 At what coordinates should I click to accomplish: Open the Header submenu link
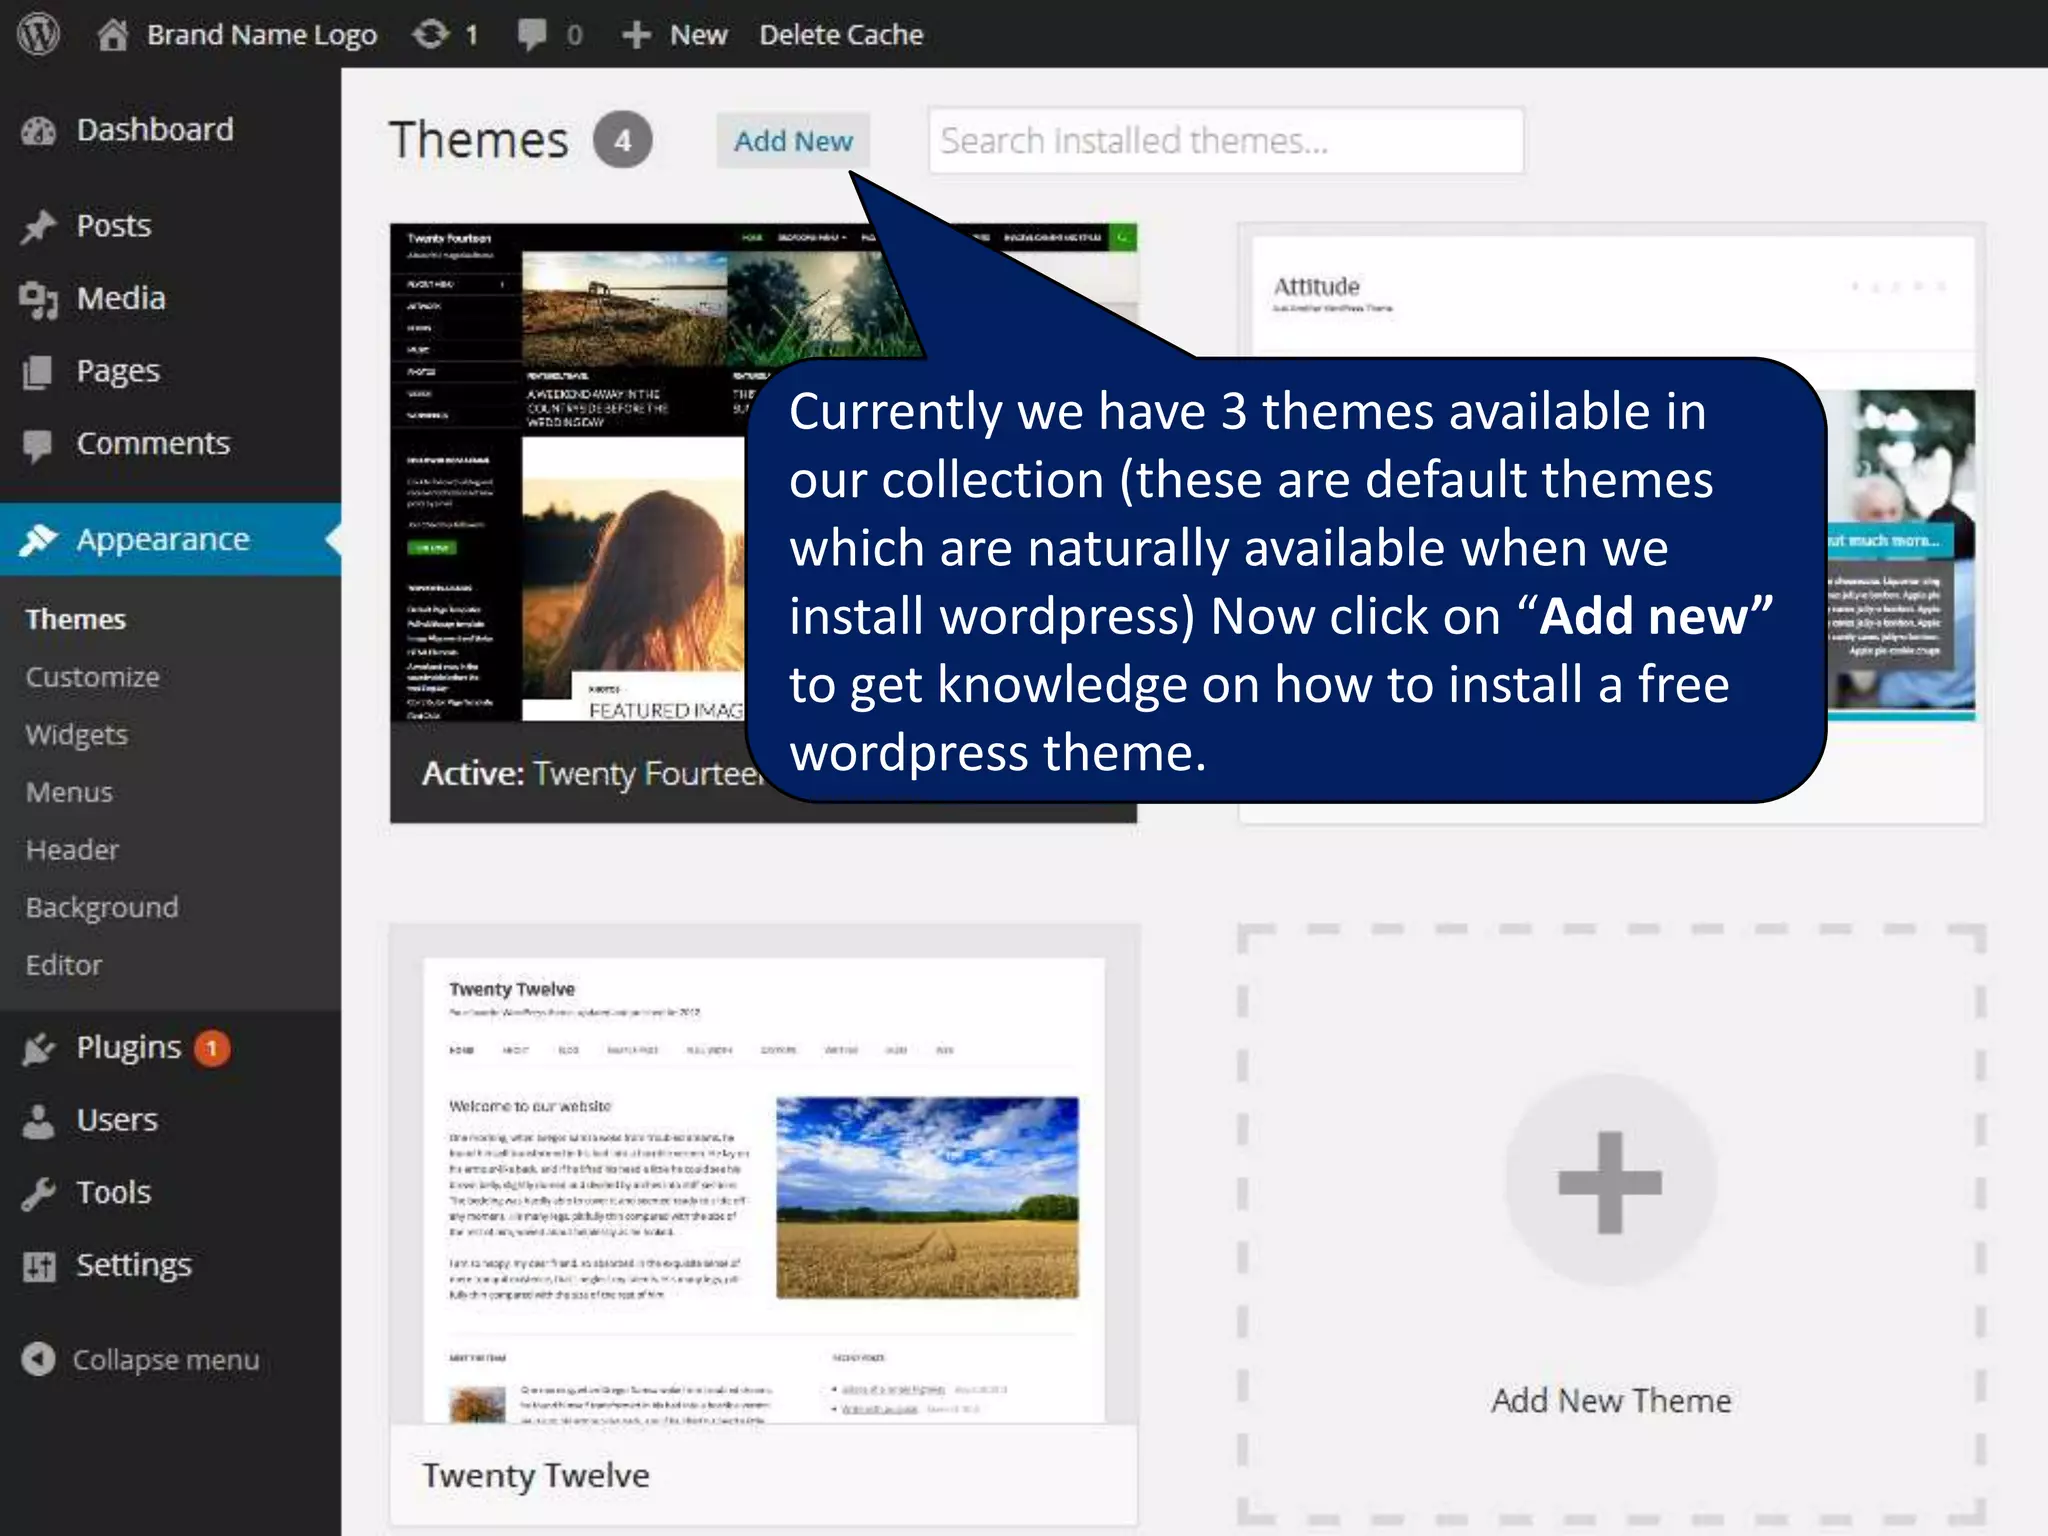coord(72,850)
